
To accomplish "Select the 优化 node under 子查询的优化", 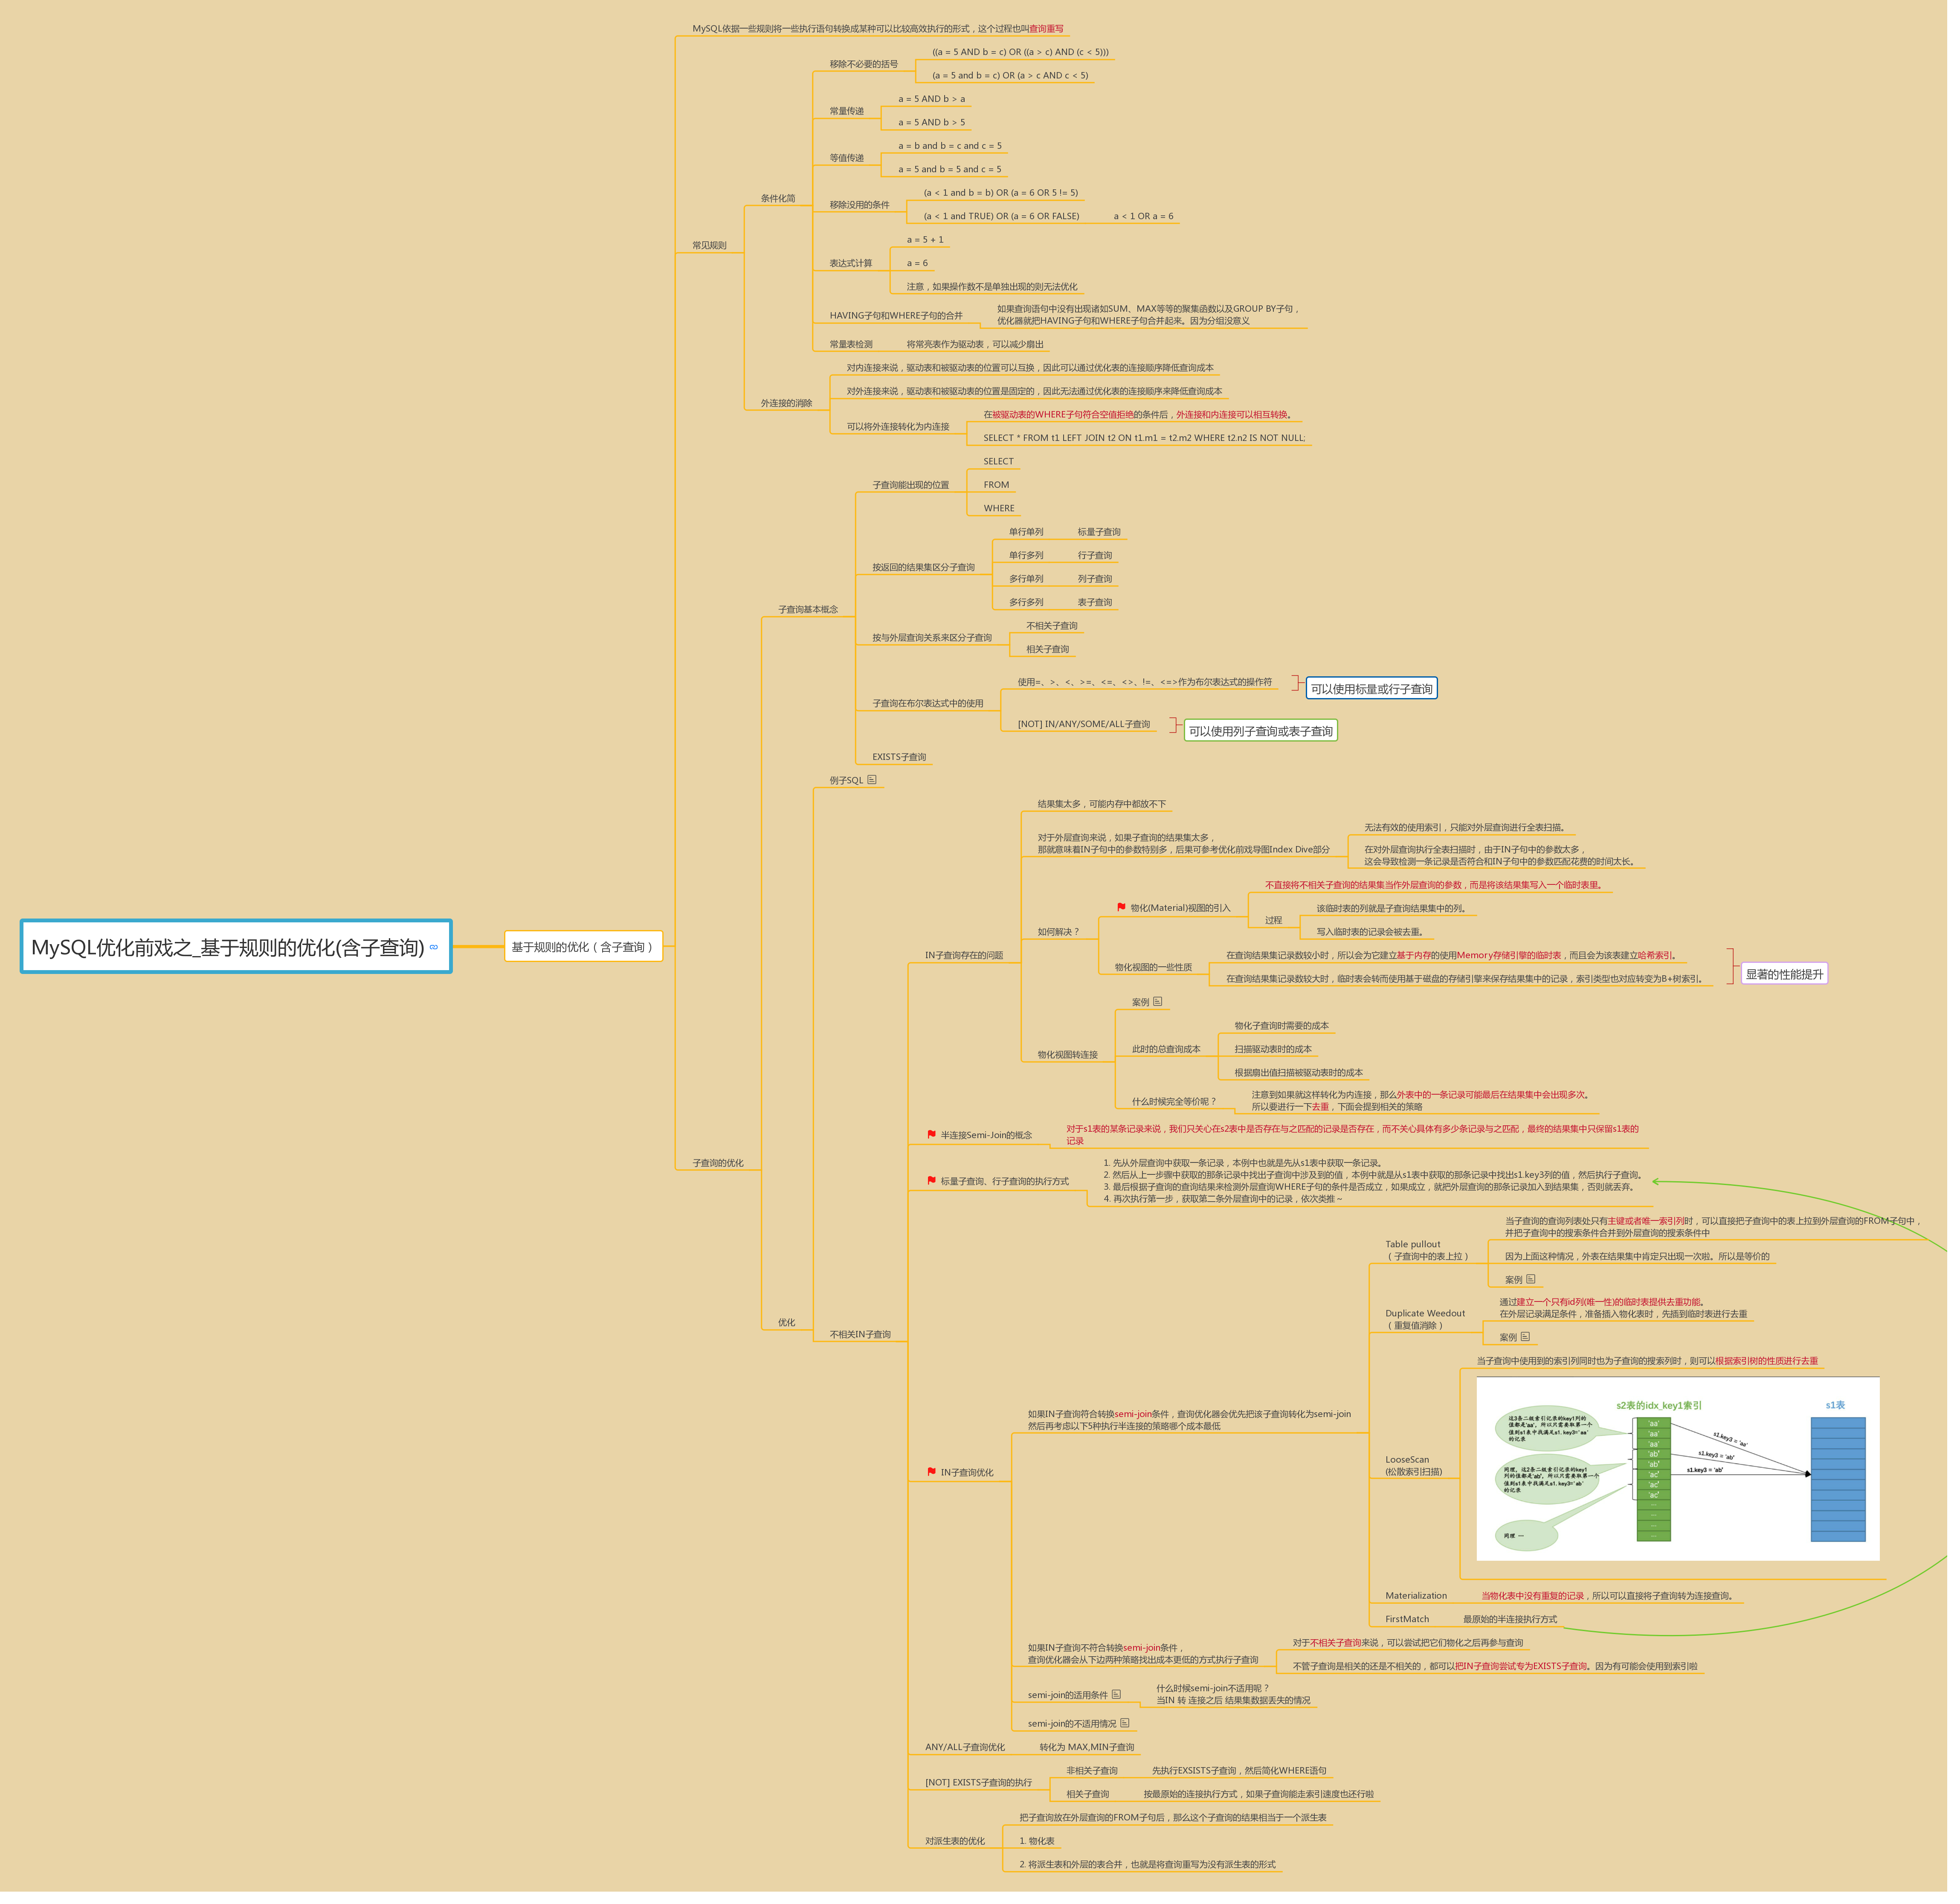I will click(791, 1331).
